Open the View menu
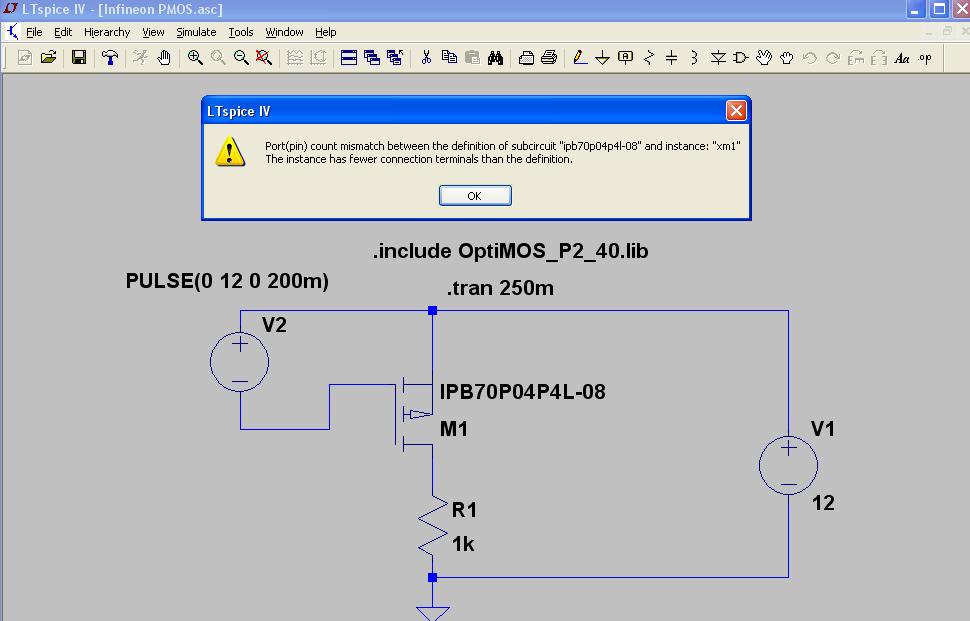The height and width of the screenshot is (621, 970). 153,32
